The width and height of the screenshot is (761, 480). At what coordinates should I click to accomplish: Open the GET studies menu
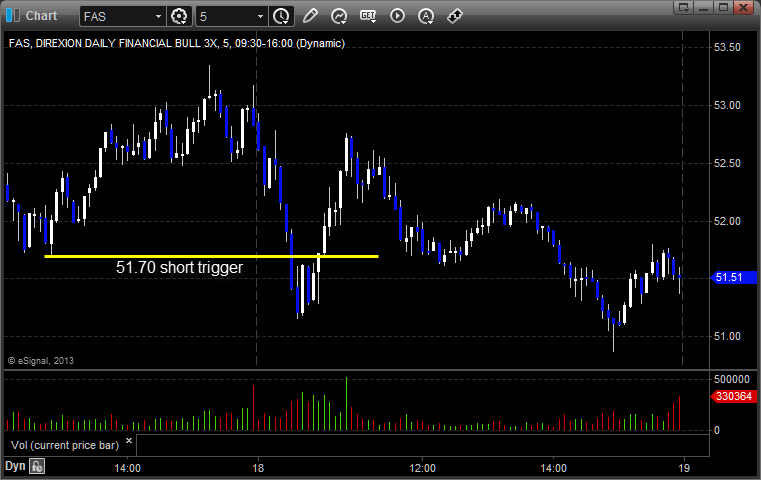[x=368, y=16]
